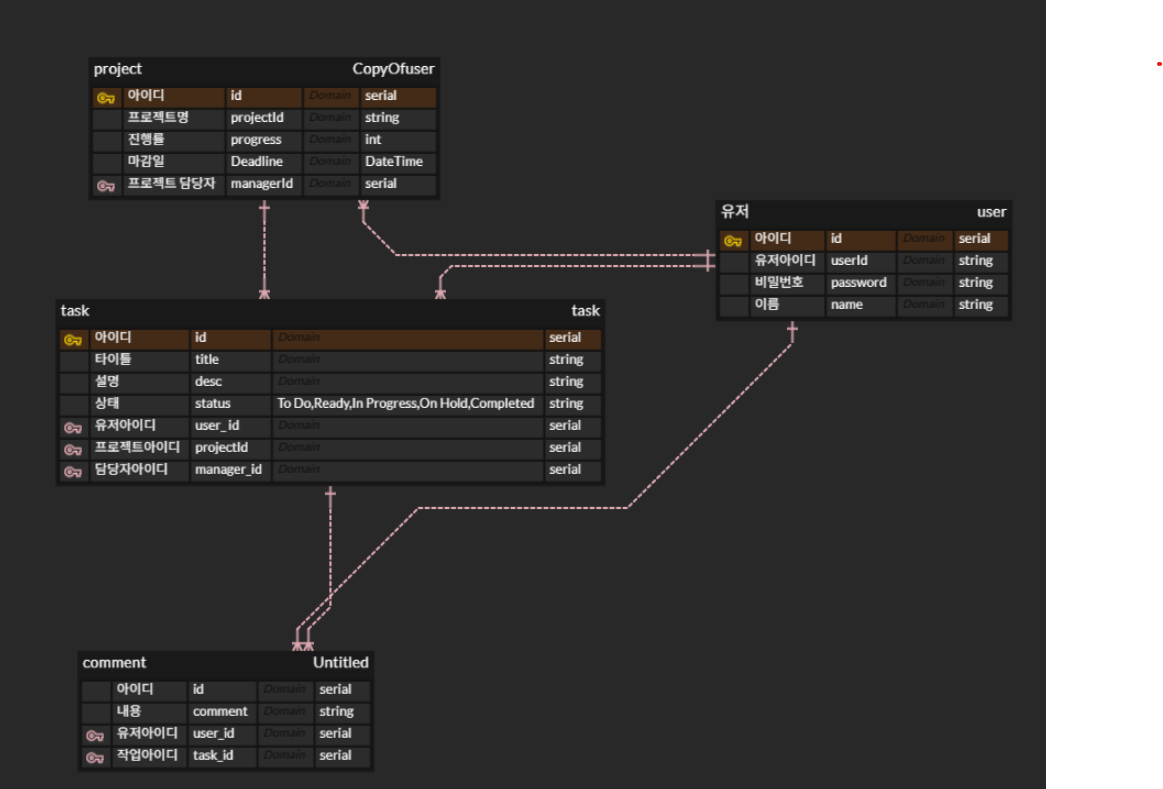Click the foreign key icon beside comment user_id
The width and height of the screenshot is (1163, 789).
tap(95, 736)
